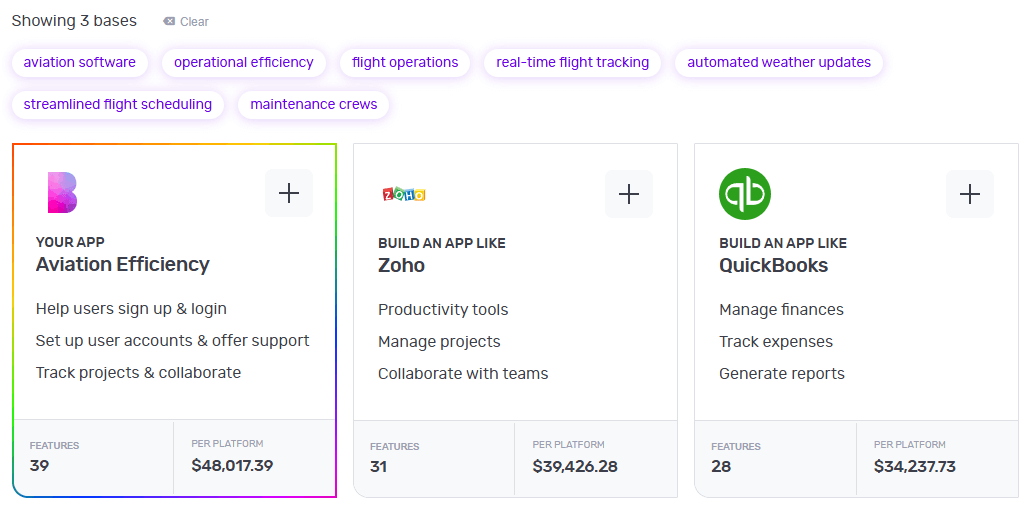Viewport: 1031px width, 519px height.
Task: Select the streamlined flight scheduling tag
Action: [x=118, y=105]
